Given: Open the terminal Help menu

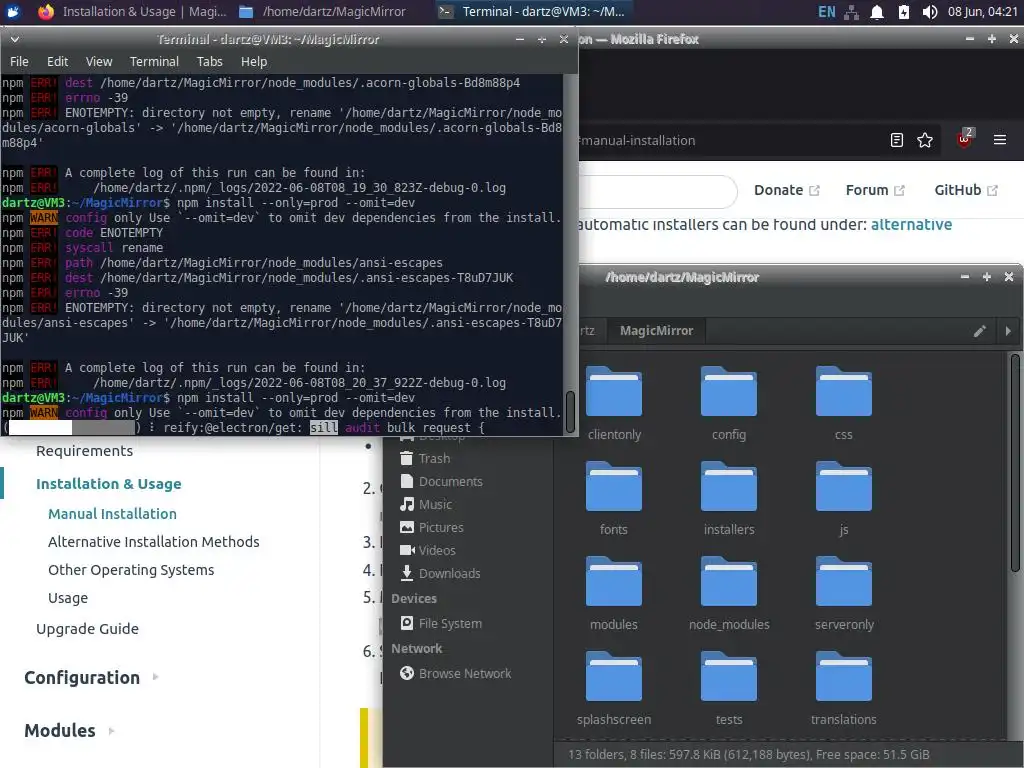Looking at the screenshot, I should pos(254,61).
